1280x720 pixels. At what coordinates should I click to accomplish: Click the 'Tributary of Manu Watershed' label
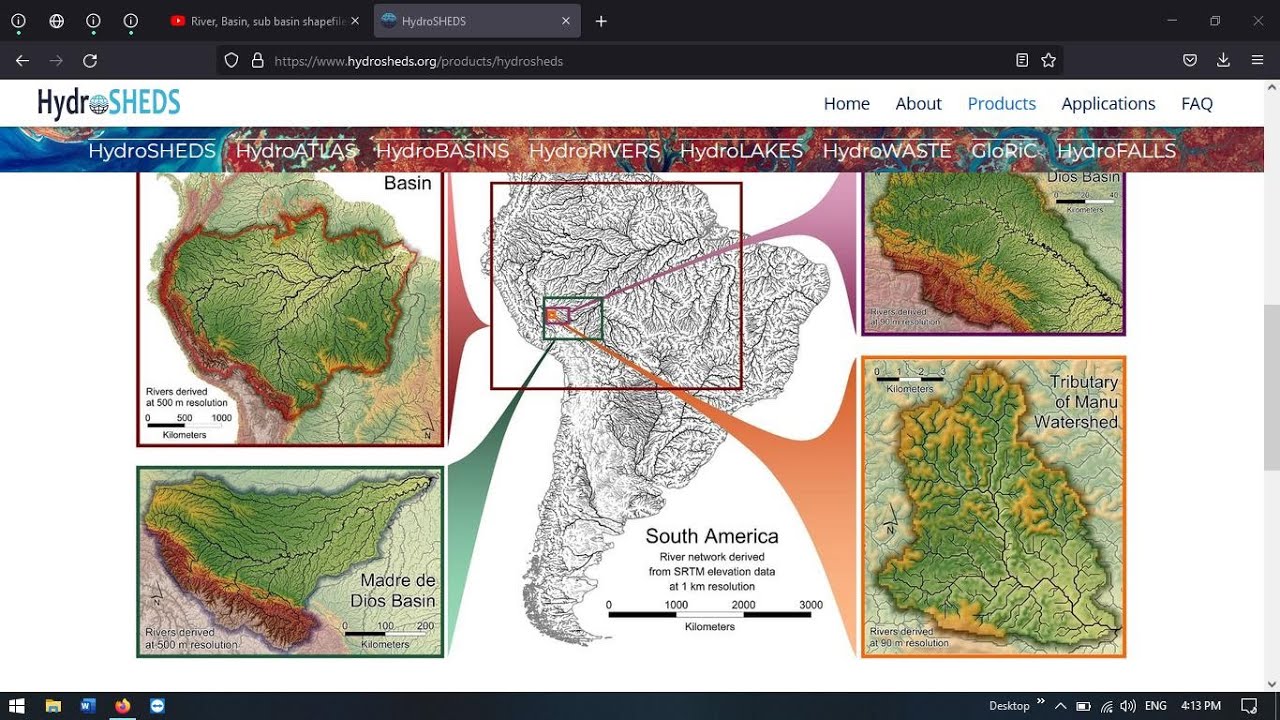[1076, 402]
